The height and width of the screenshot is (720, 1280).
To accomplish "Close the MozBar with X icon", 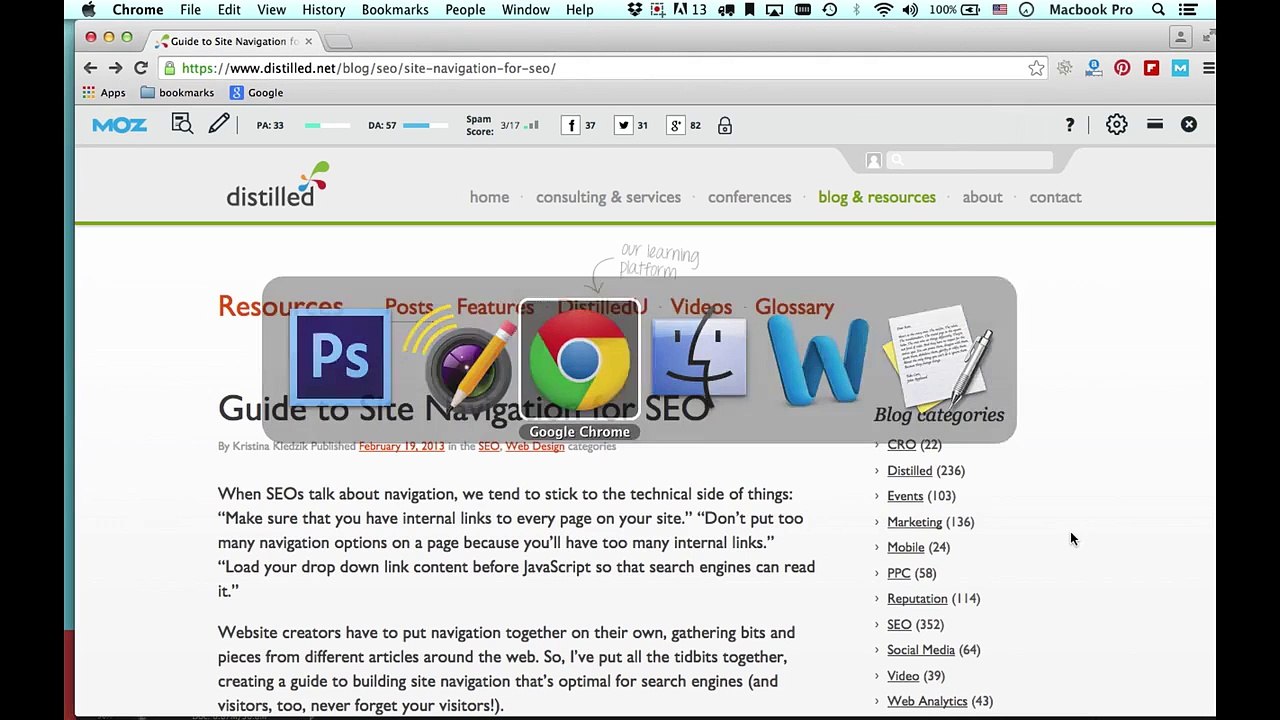I will tap(1188, 125).
